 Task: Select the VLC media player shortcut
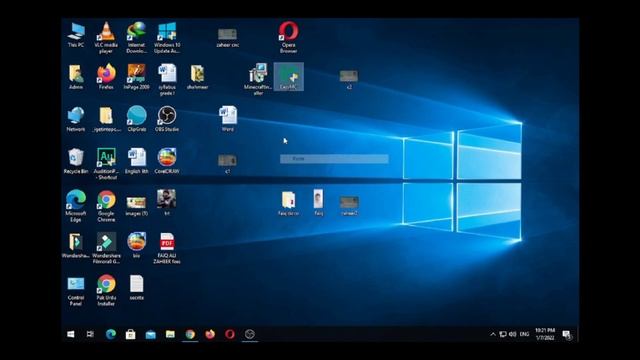pos(106,38)
